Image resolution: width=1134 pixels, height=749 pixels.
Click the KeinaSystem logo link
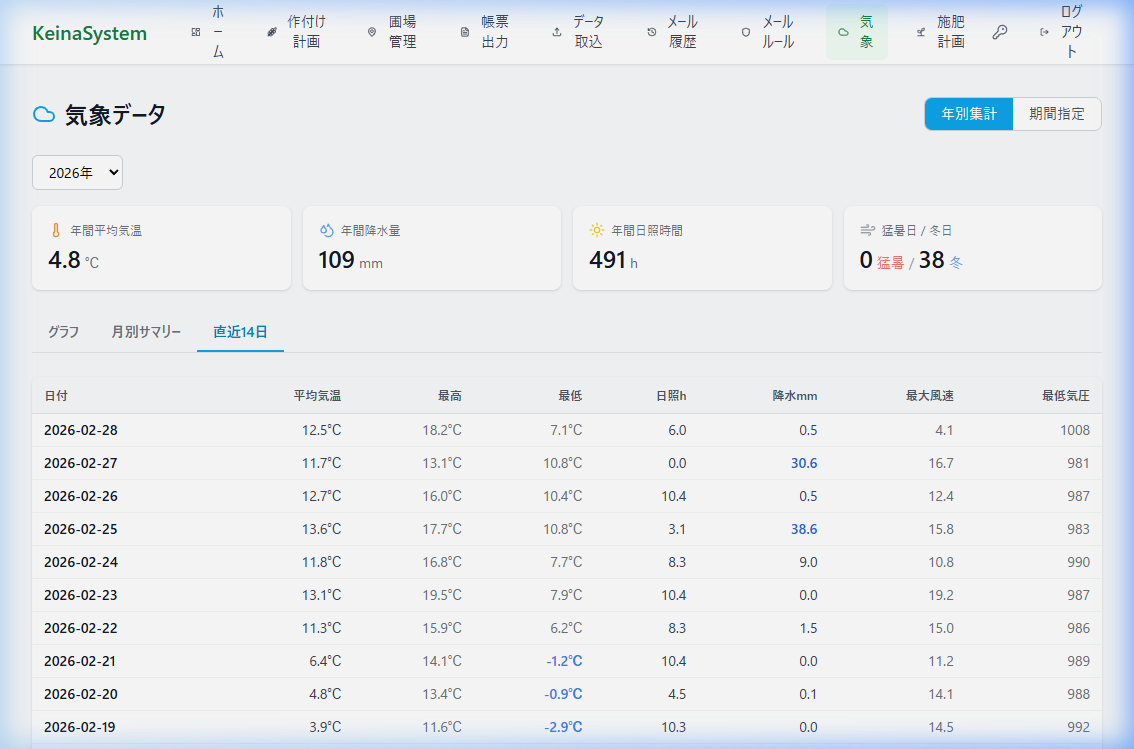90,33
